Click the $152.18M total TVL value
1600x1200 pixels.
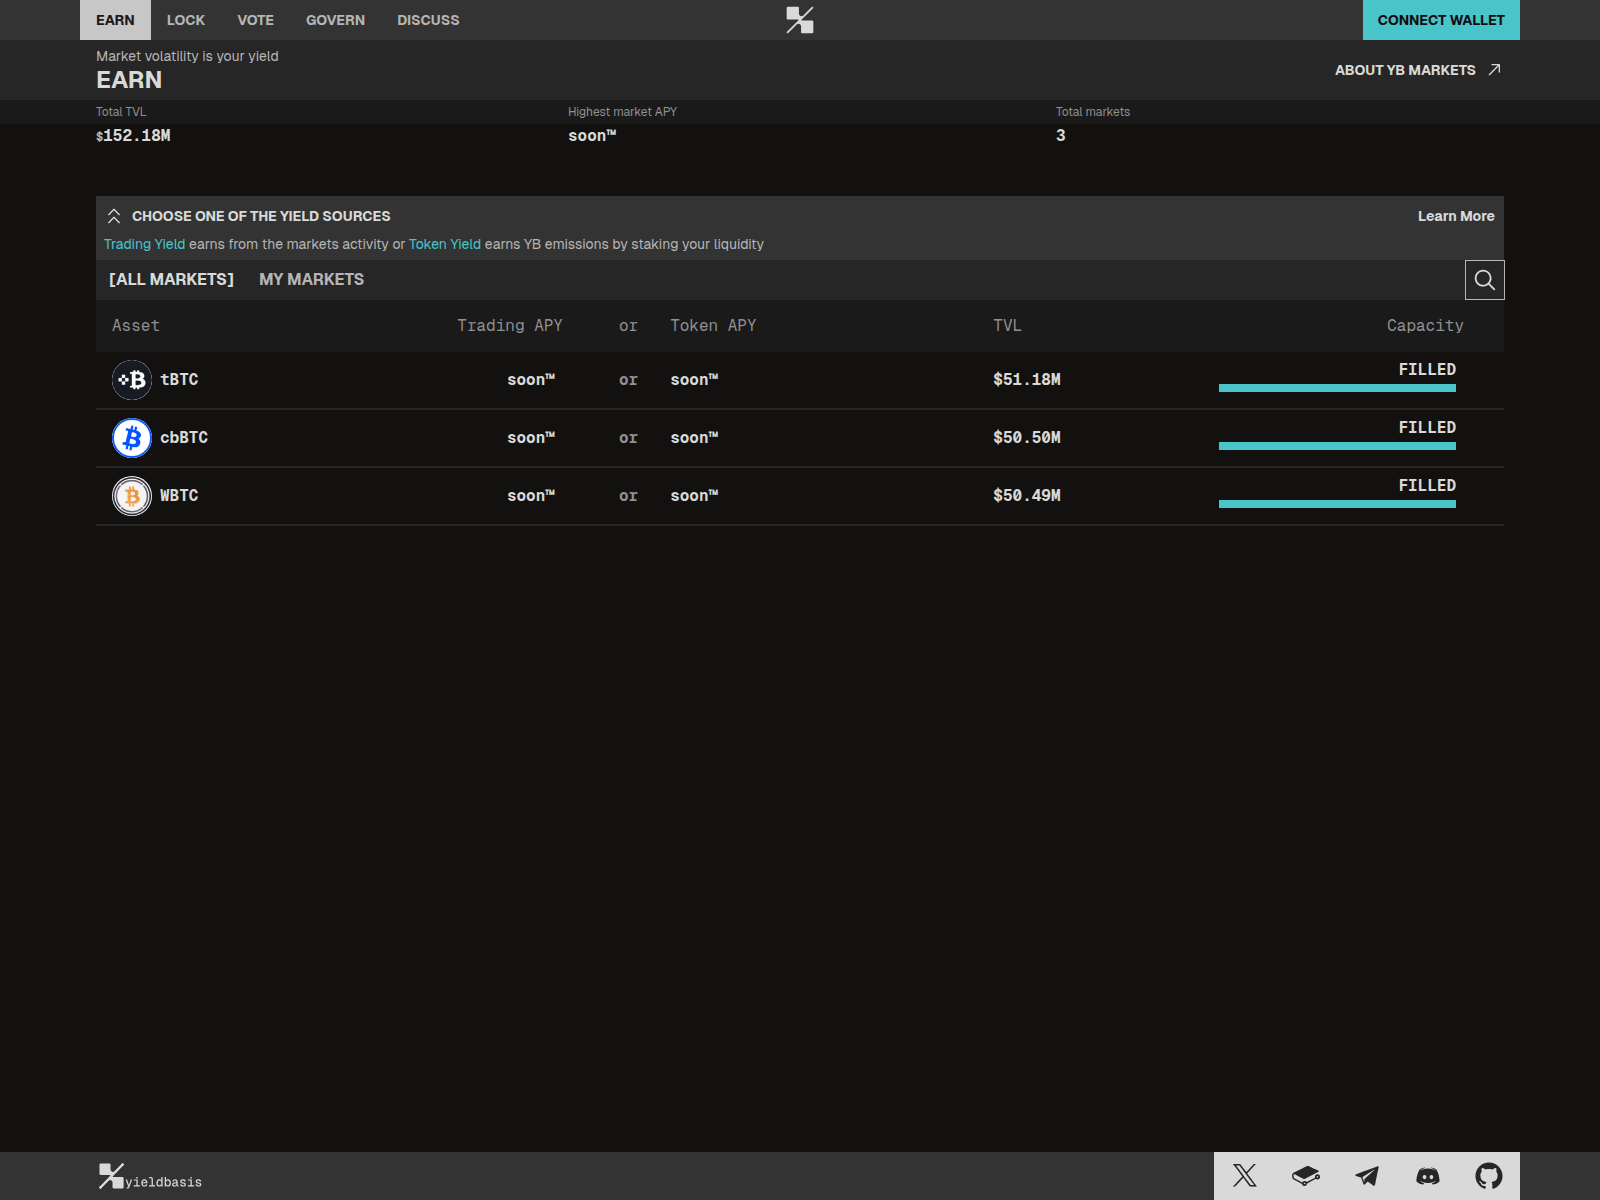click(x=133, y=136)
